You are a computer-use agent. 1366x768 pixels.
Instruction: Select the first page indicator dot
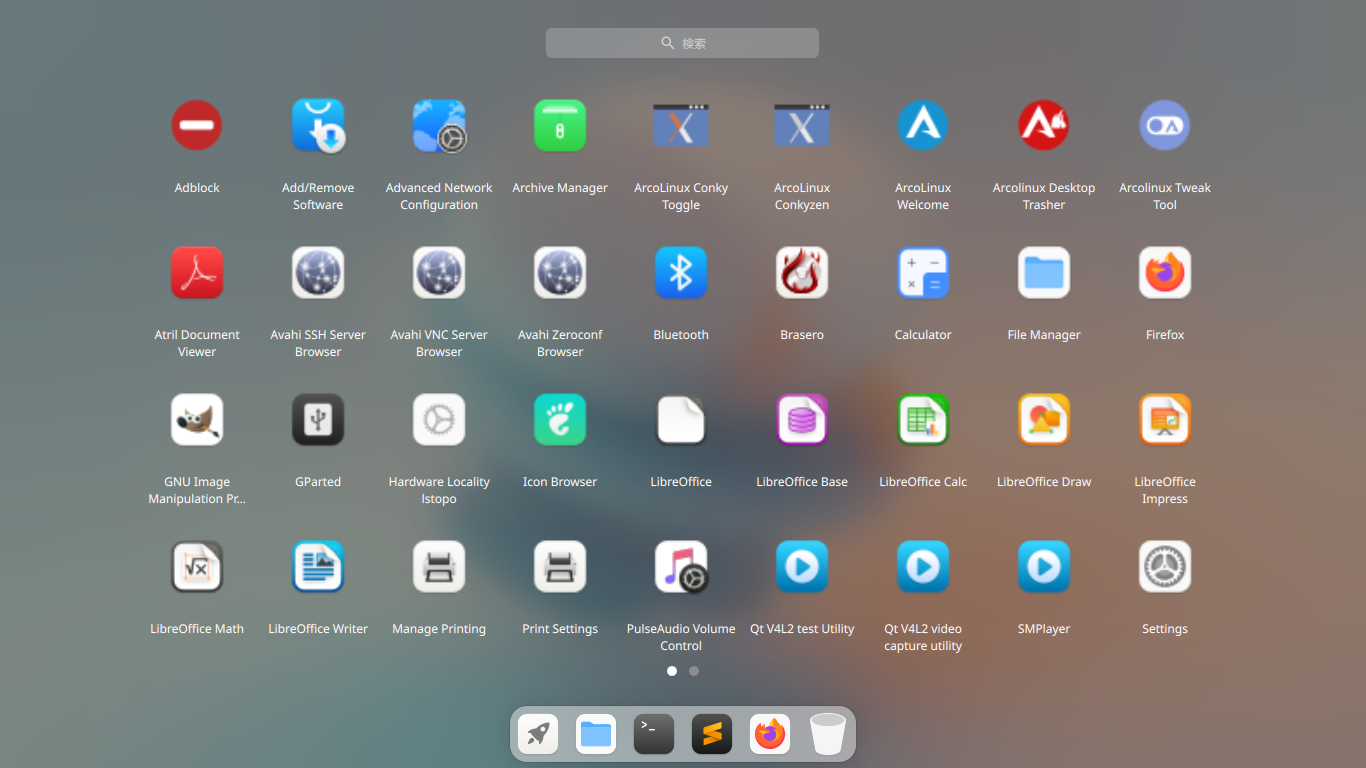(x=672, y=671)
